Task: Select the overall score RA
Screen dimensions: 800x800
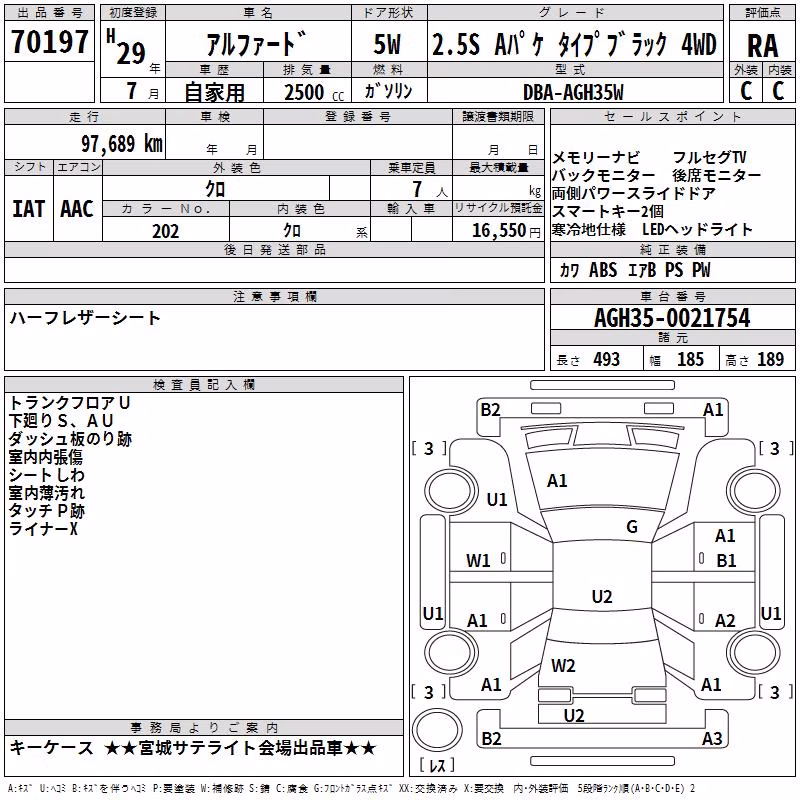Action: [x=762, y=46]
